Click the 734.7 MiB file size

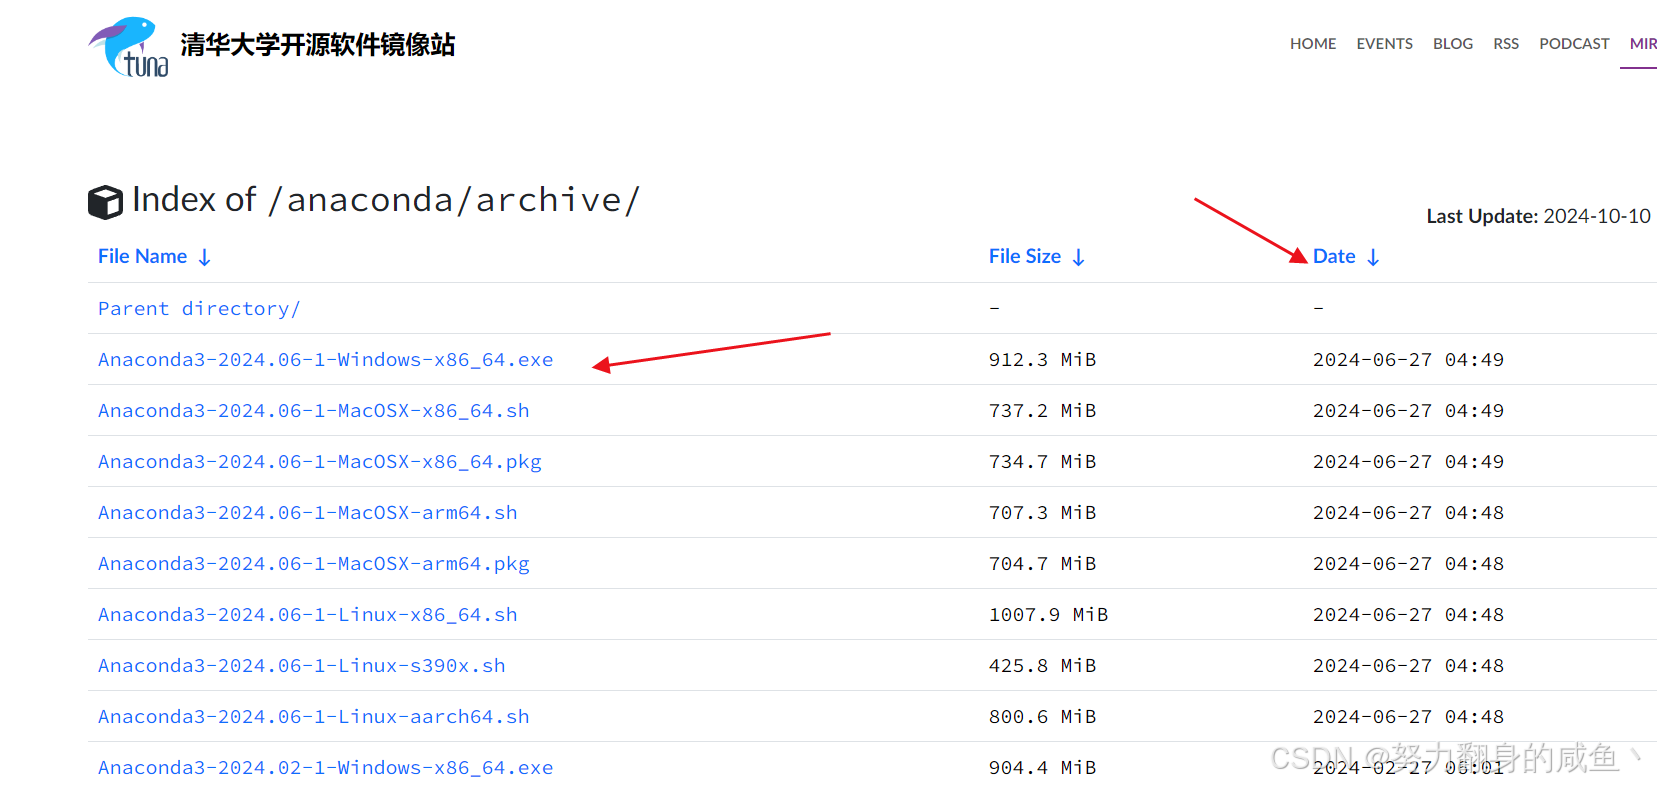[1042, 461]
